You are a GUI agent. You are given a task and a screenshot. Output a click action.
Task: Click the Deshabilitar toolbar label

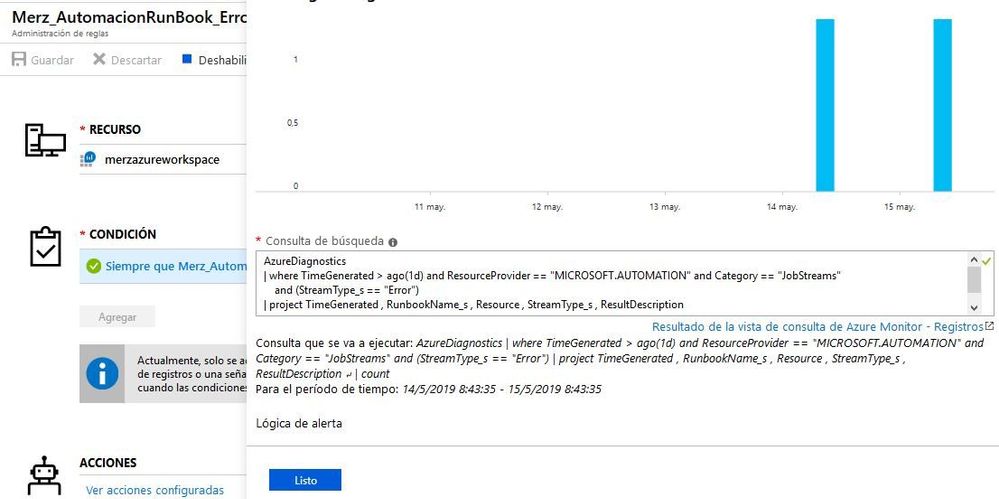click(x=222, y=60)
